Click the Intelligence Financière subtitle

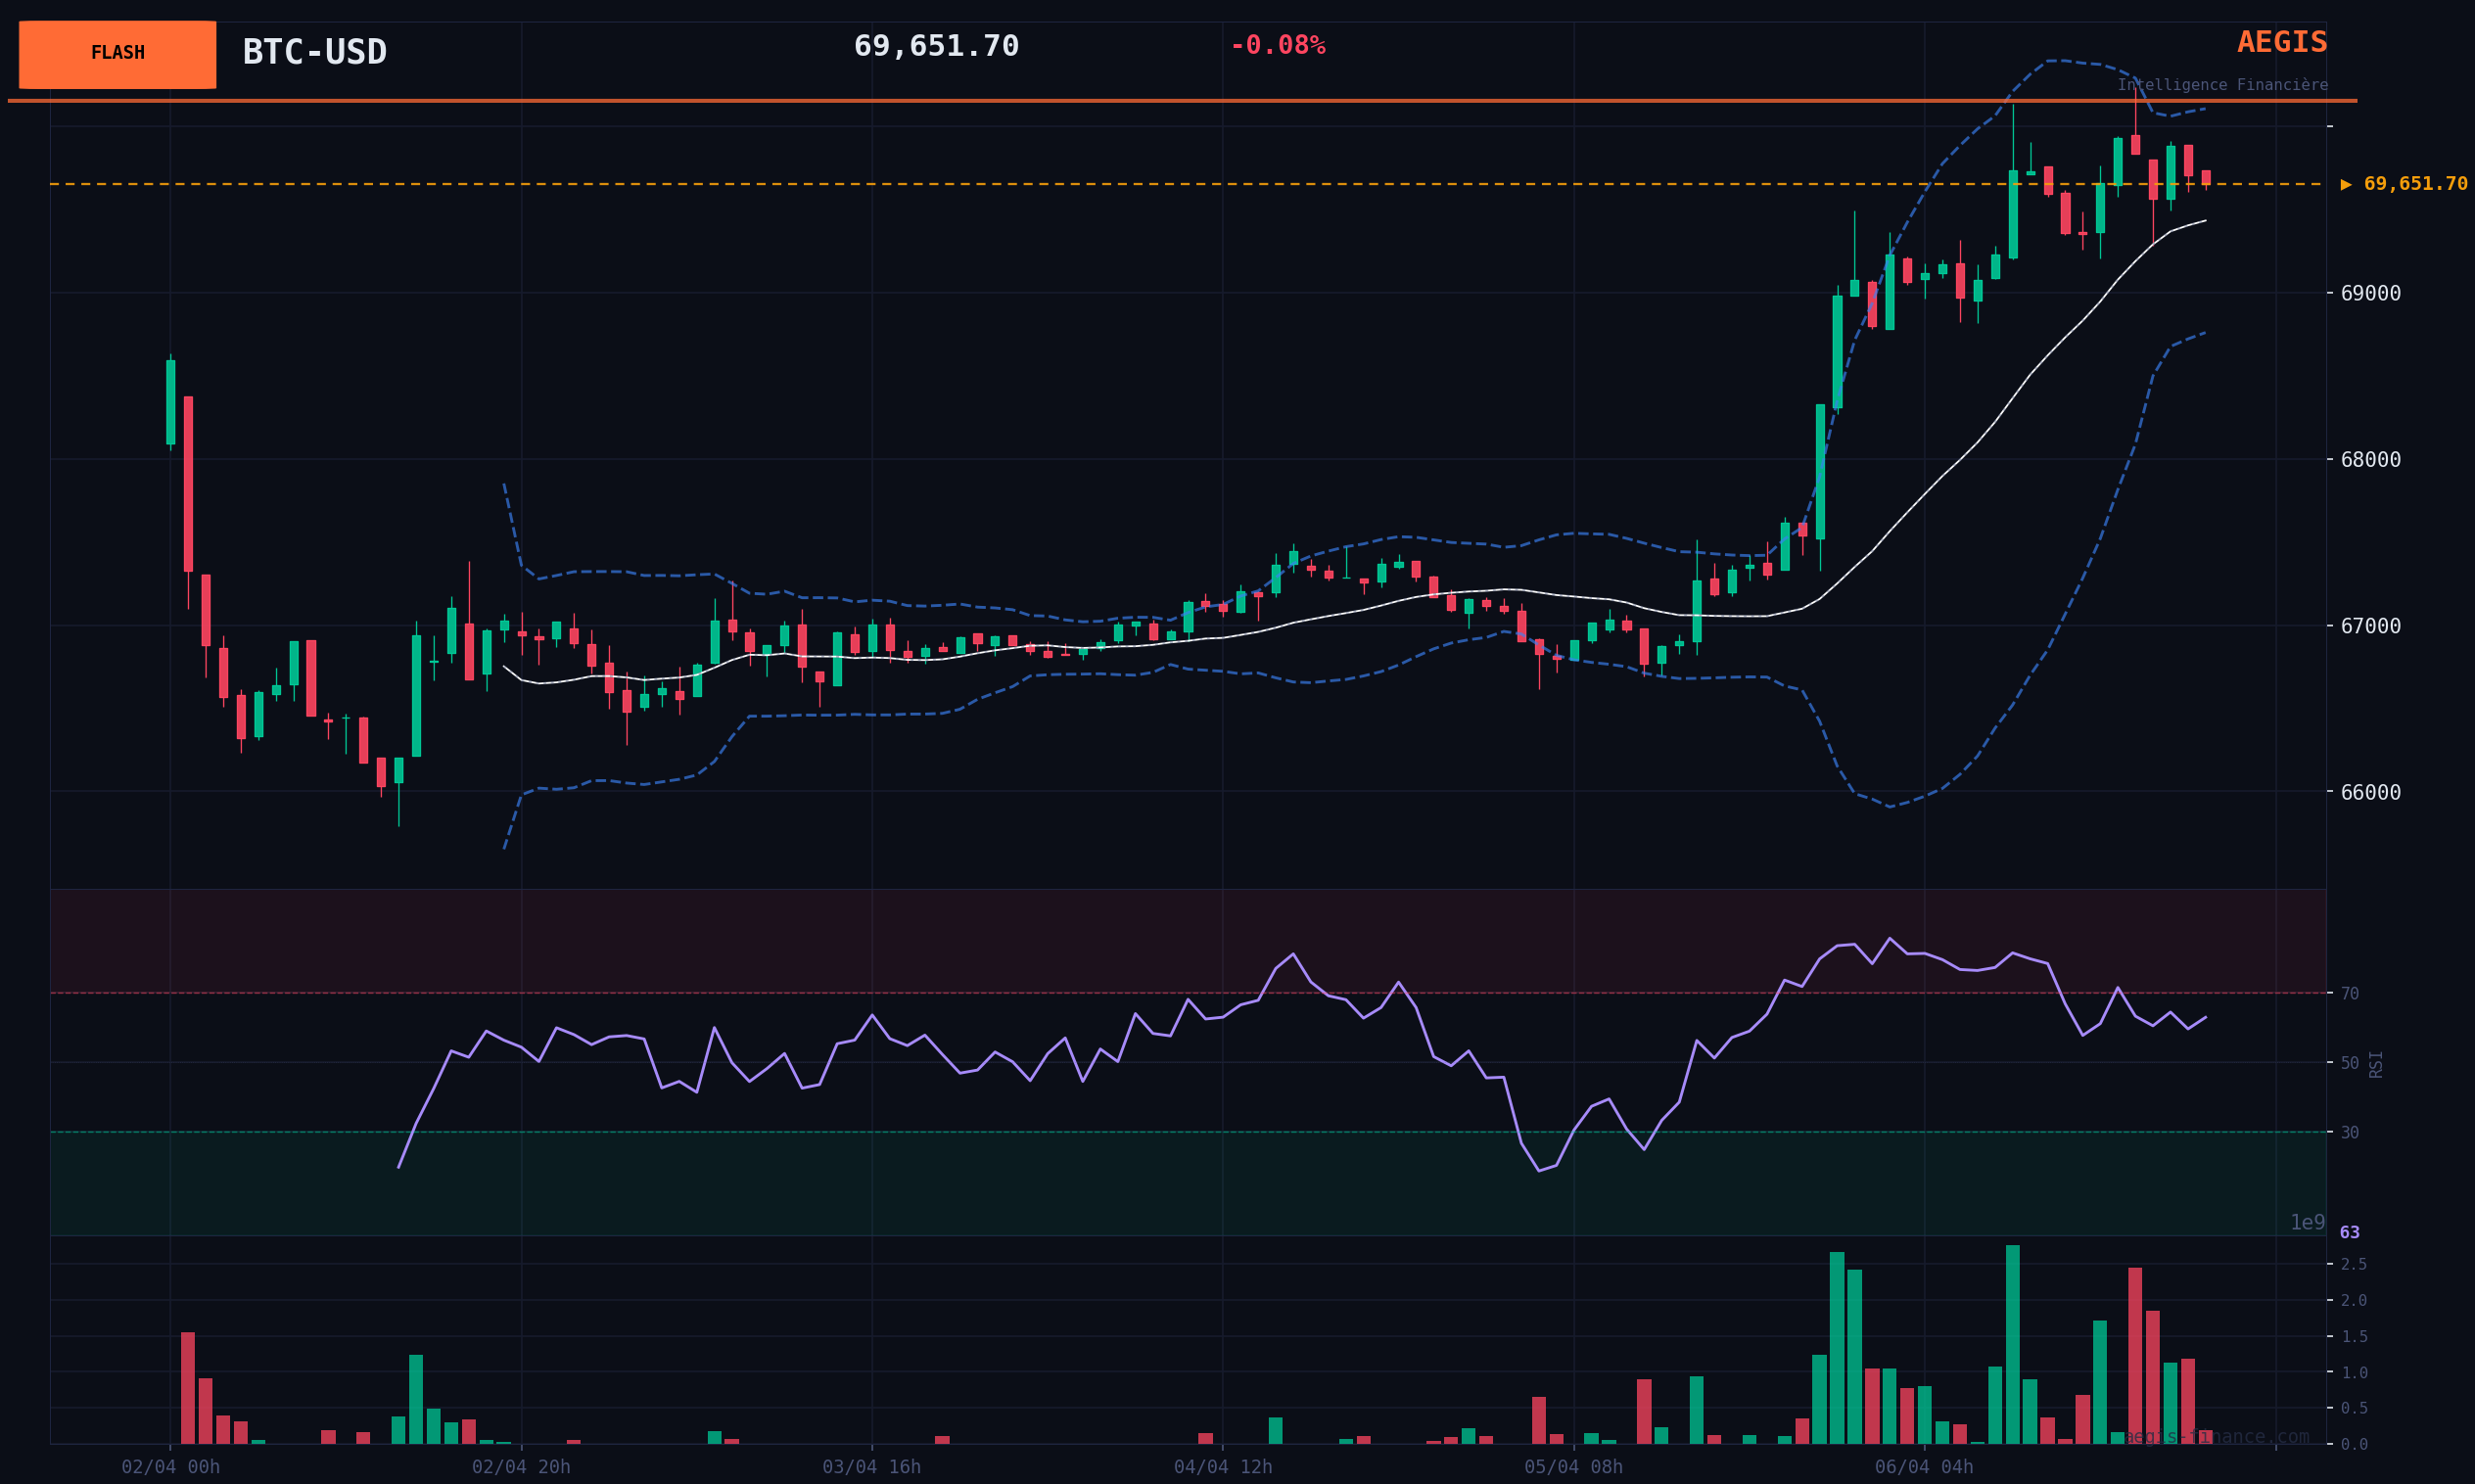point(2222,85)
